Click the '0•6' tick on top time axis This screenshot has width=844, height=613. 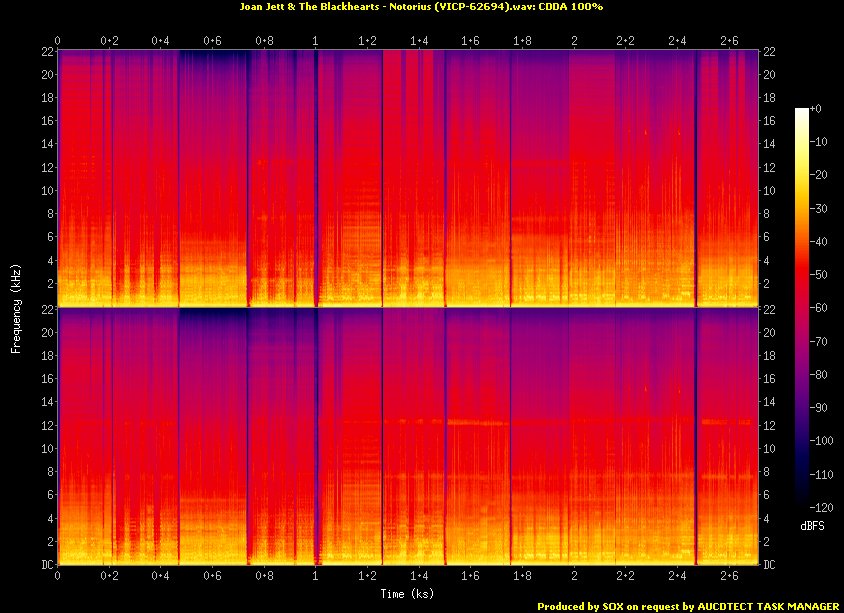pos(212,41)
